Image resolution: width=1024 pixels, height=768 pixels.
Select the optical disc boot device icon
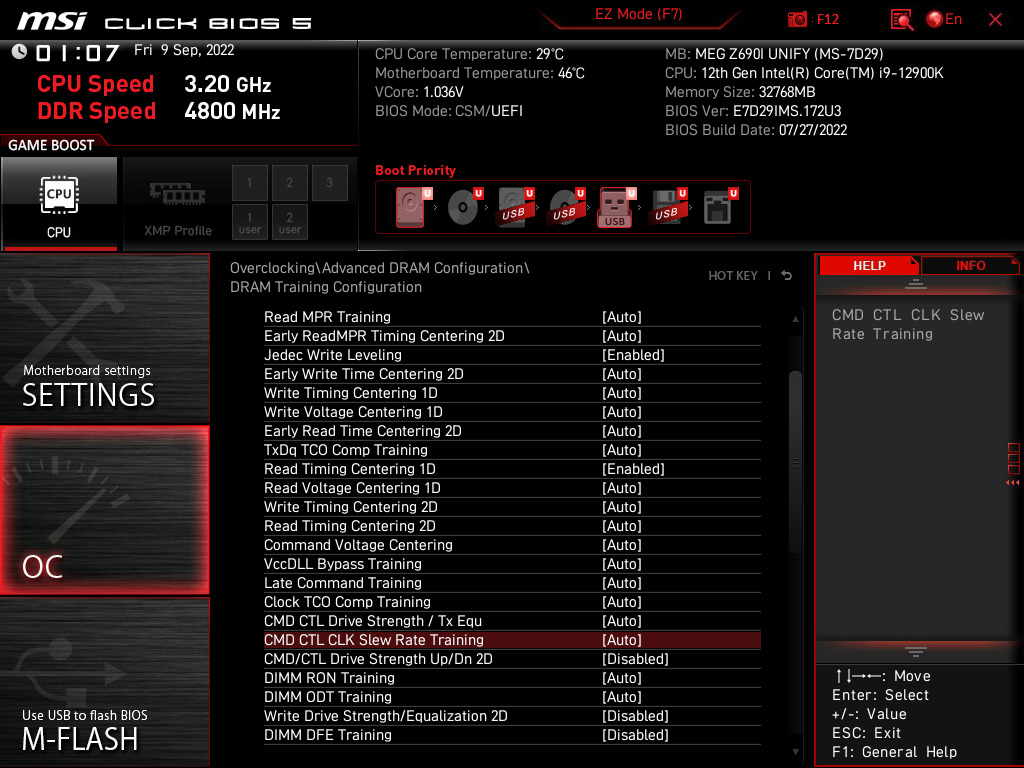(464, 207)
